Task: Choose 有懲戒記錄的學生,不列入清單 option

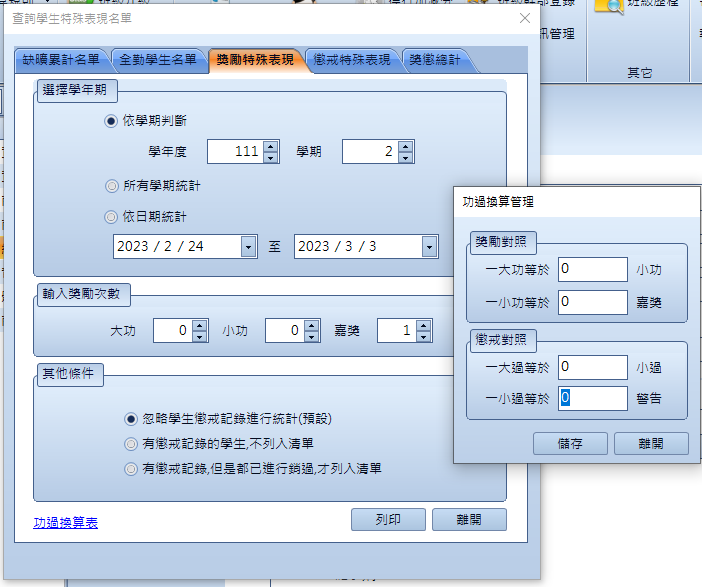Action: click(130, 443)
